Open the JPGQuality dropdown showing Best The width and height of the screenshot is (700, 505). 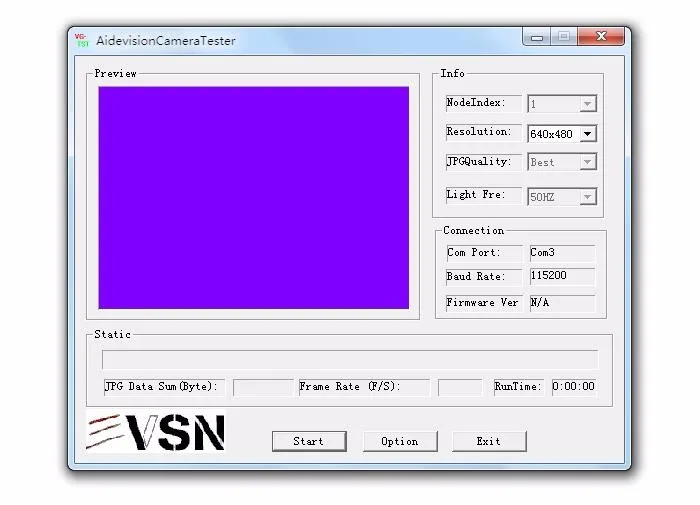[562, 162]
